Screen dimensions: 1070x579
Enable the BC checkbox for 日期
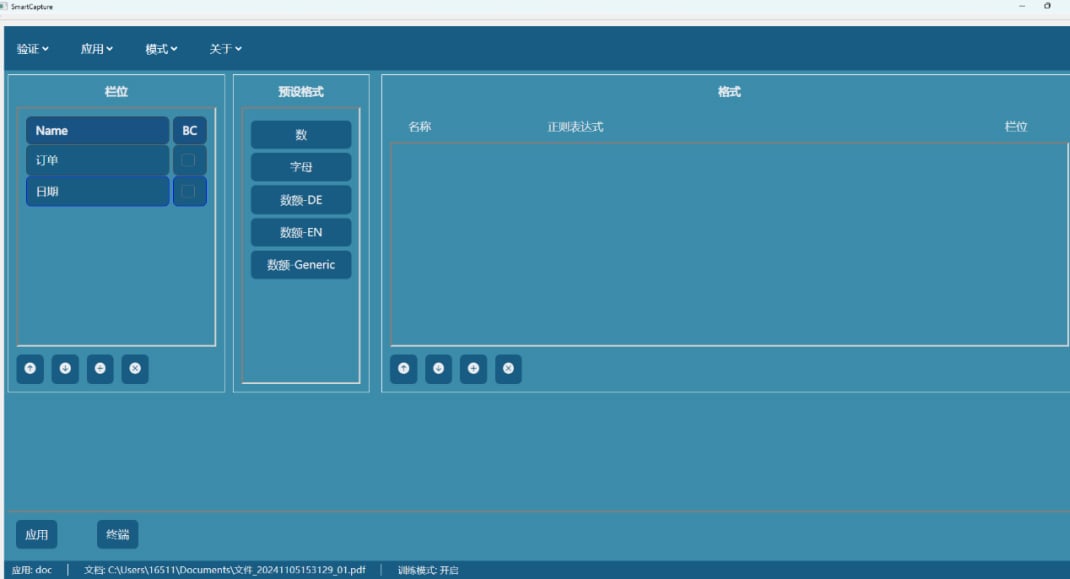click(x=189, y=192)
